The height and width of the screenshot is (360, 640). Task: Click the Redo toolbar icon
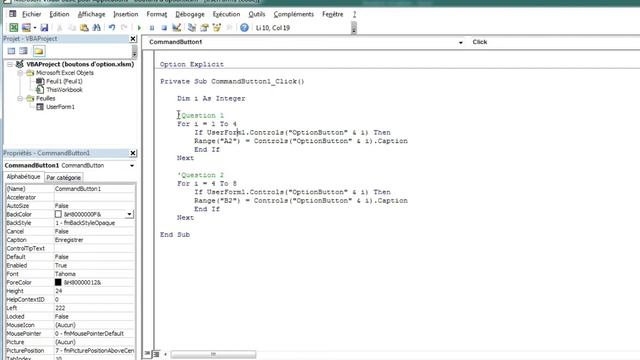coord(124,28)
